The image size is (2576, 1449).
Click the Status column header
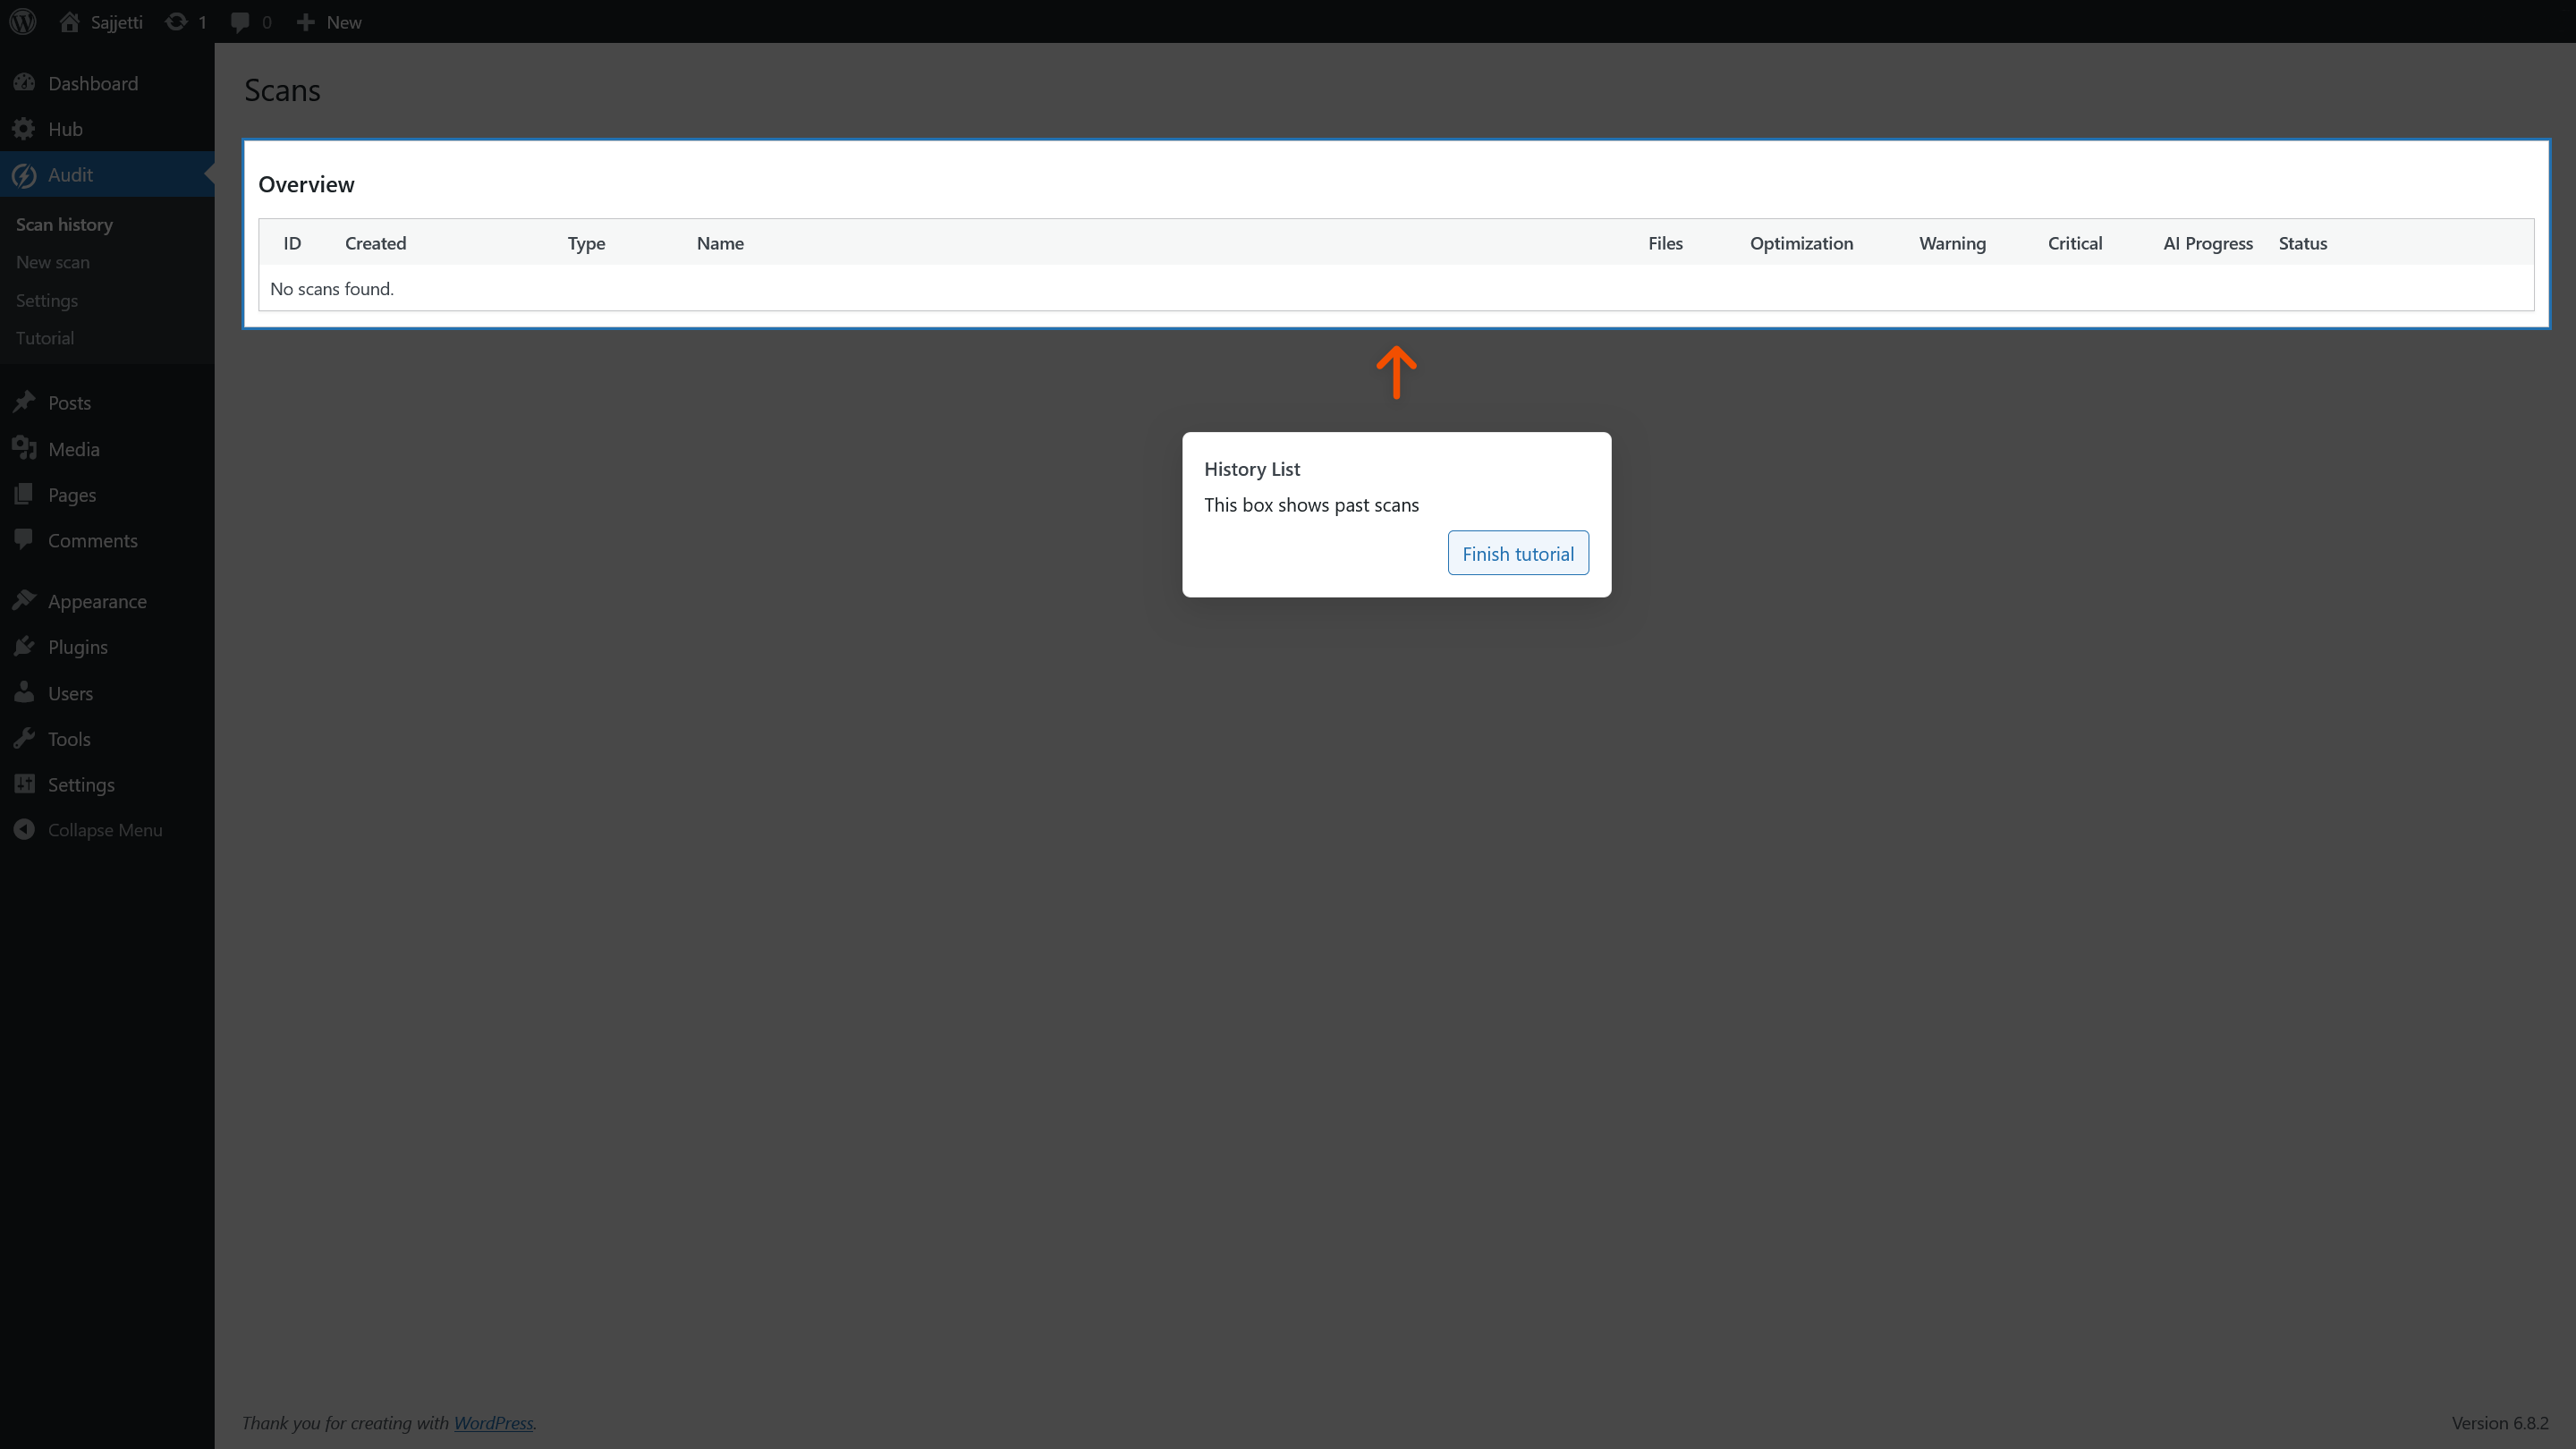pos(2302,243)
